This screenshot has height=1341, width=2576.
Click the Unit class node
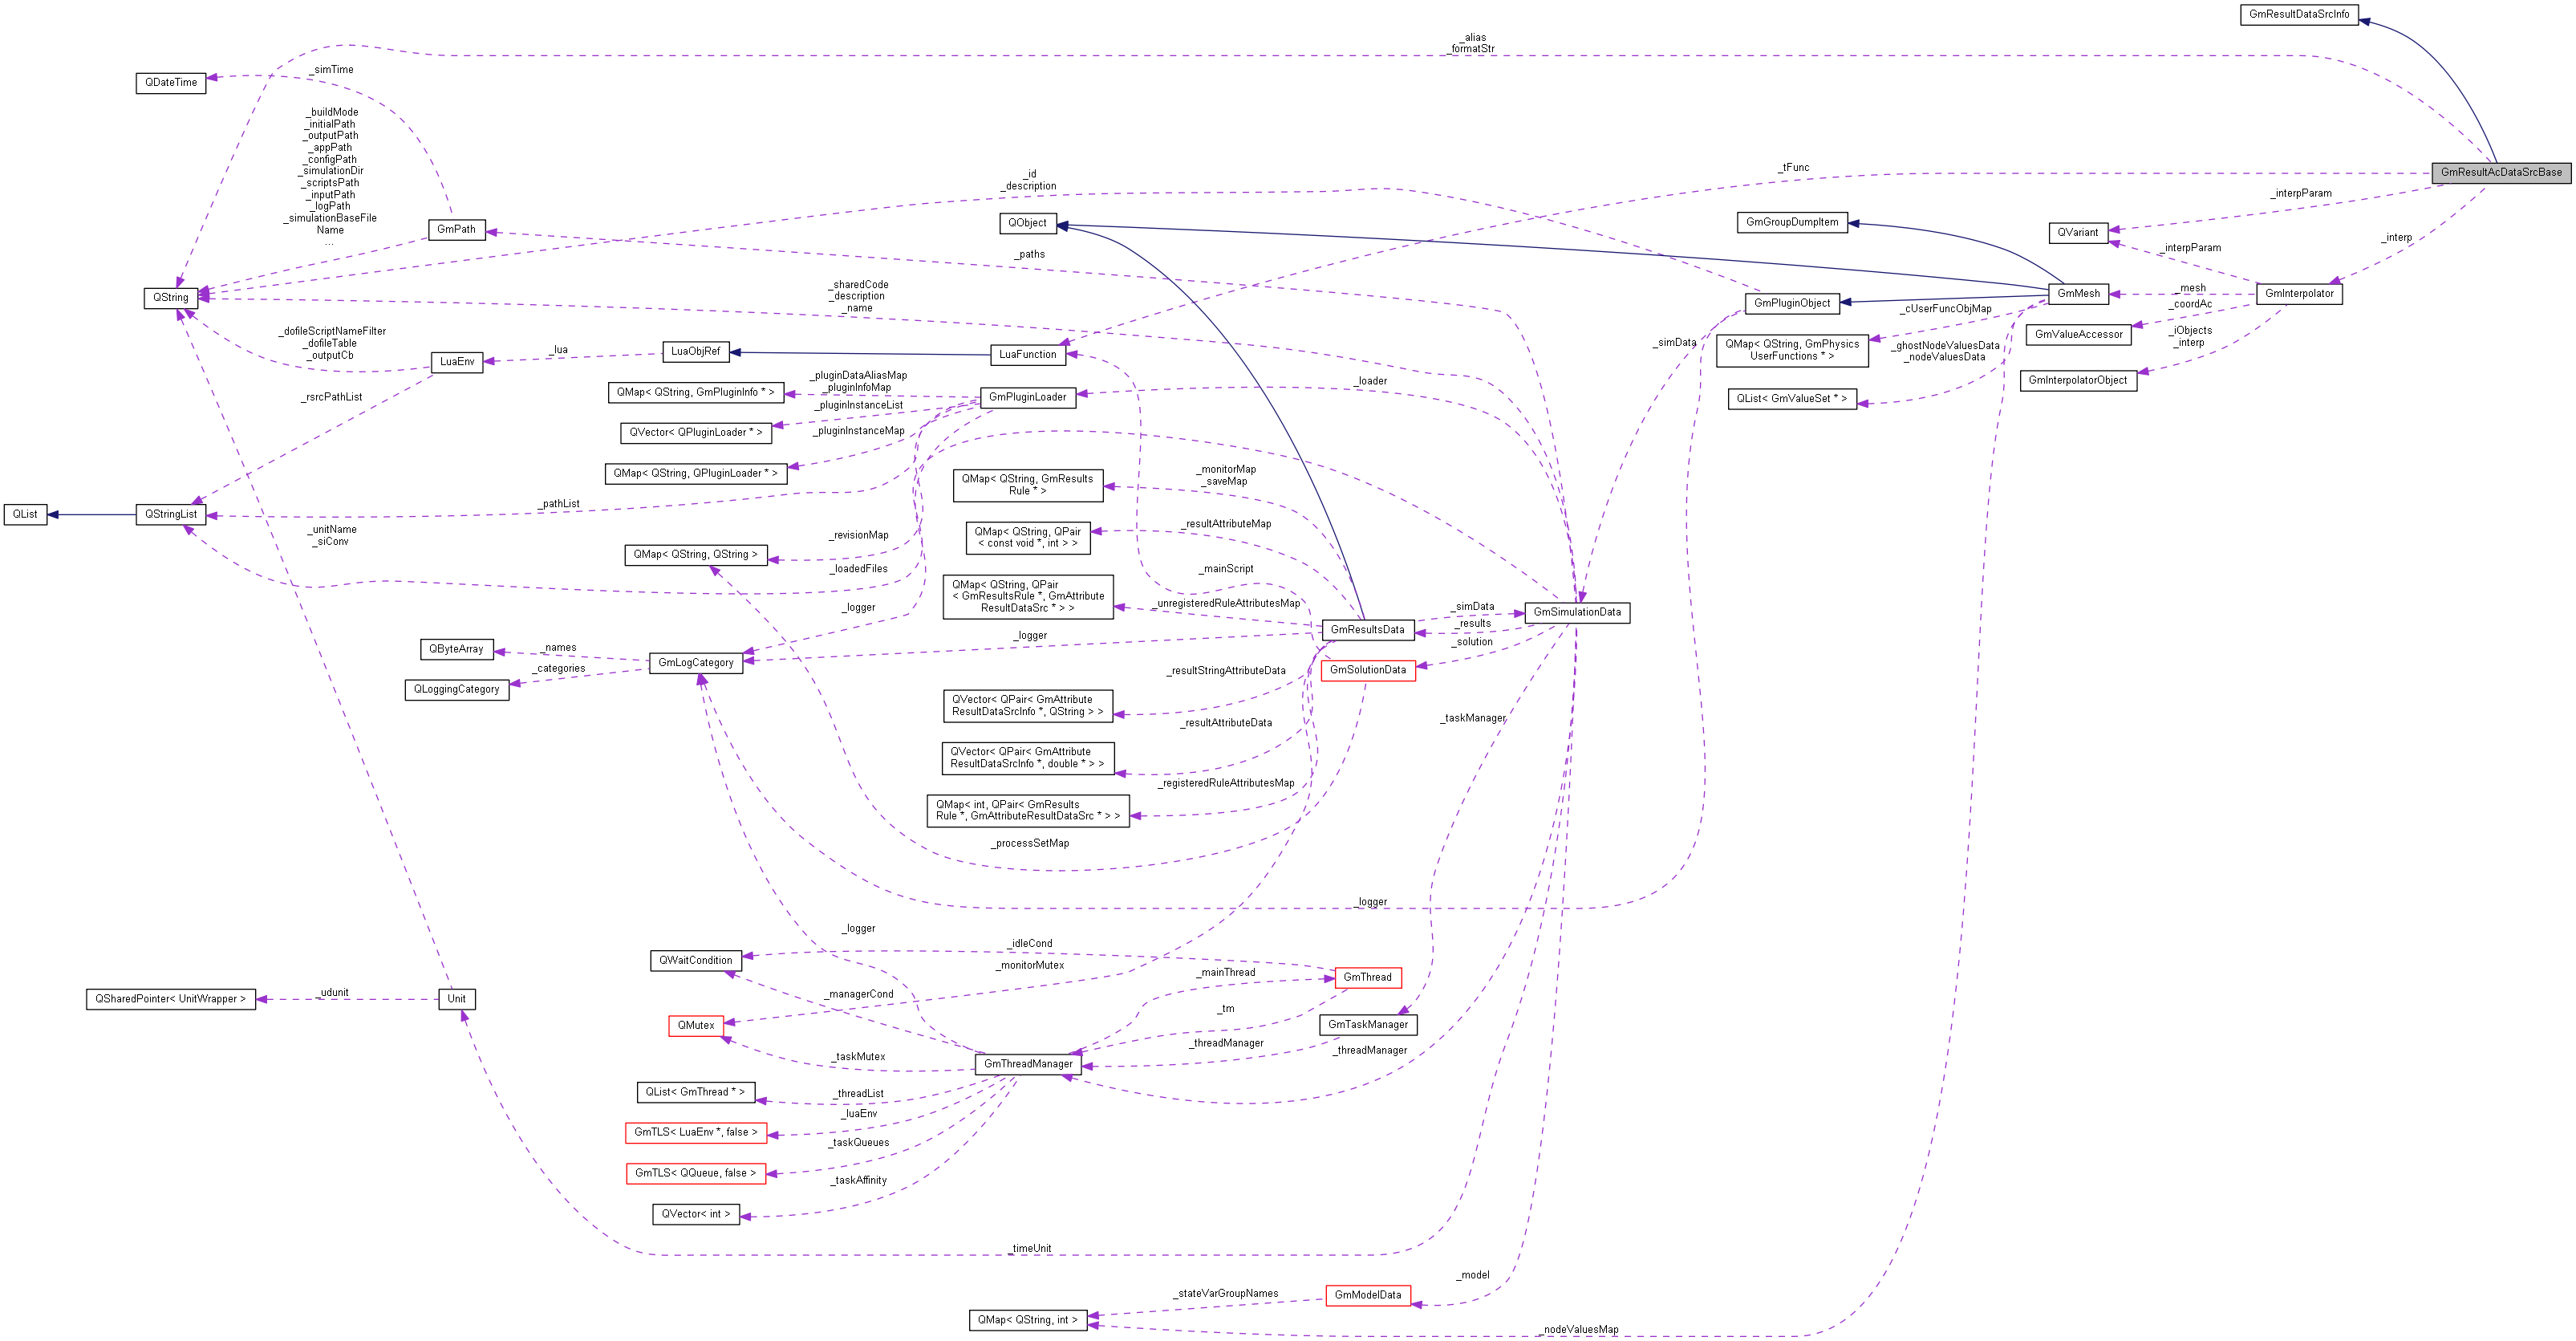point(456,1000)
